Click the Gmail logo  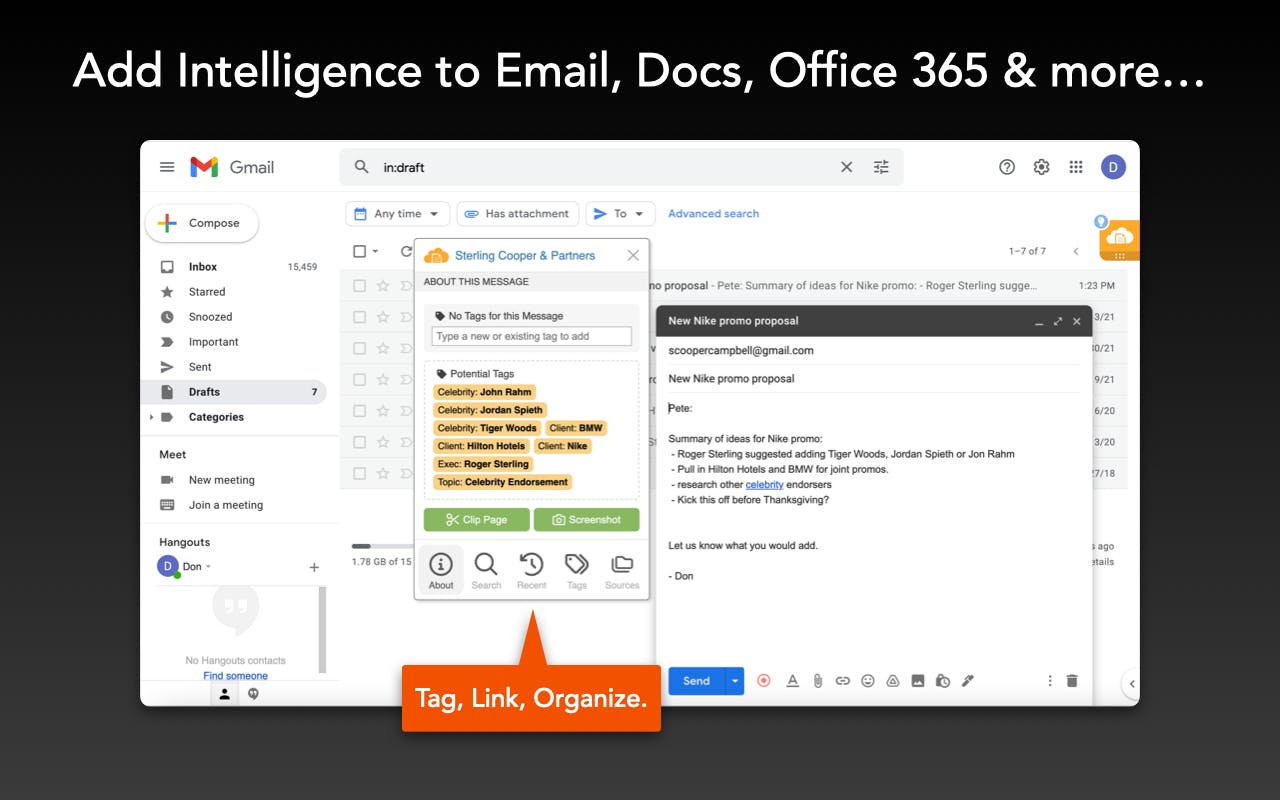click(x=232, y=167)
